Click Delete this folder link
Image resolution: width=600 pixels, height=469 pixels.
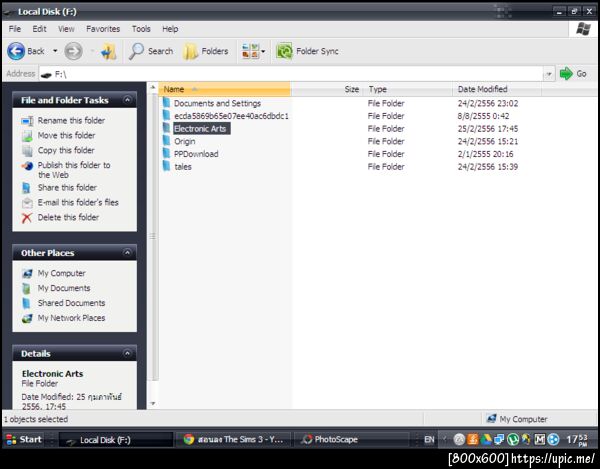pyautogui.click(x=68, y=217)
